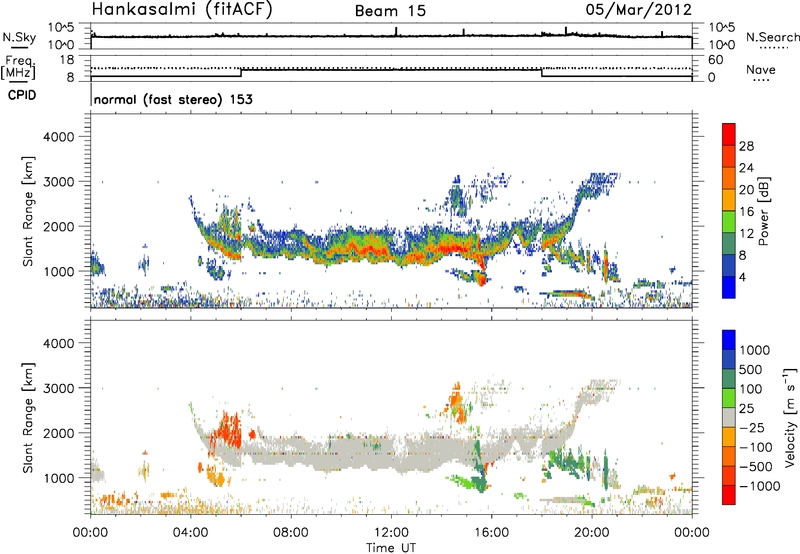Pick the red swatch below -1000 velocity
Viewport: 800px width, 554px height.
tap(729, 495)
